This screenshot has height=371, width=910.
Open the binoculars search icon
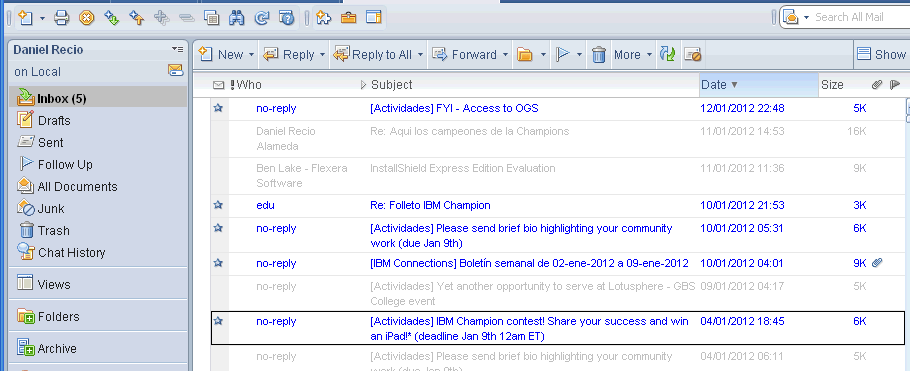pos(236,18)
